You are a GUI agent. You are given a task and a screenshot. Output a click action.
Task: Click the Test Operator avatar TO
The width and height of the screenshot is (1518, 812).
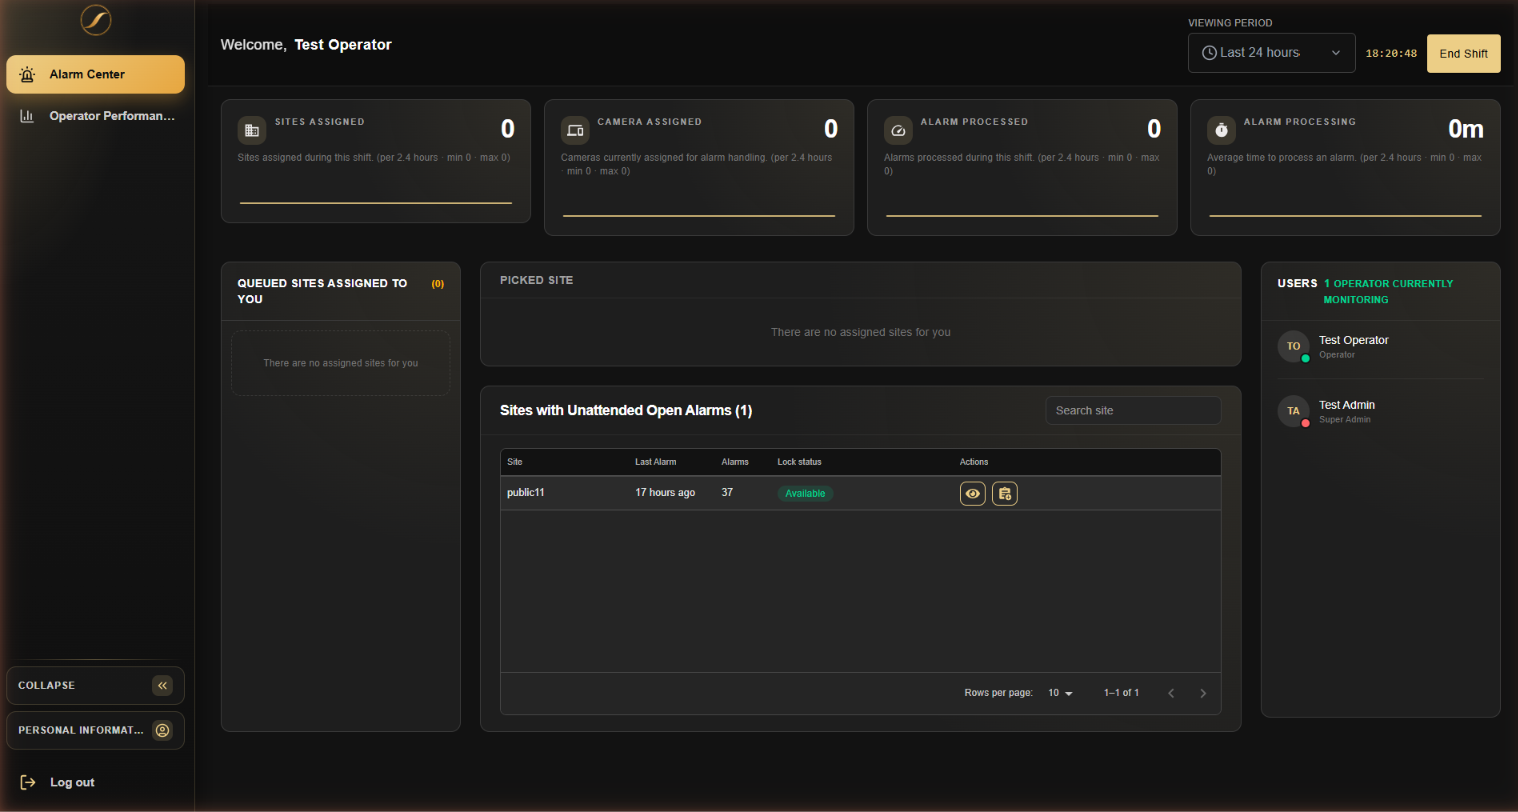1293,346
